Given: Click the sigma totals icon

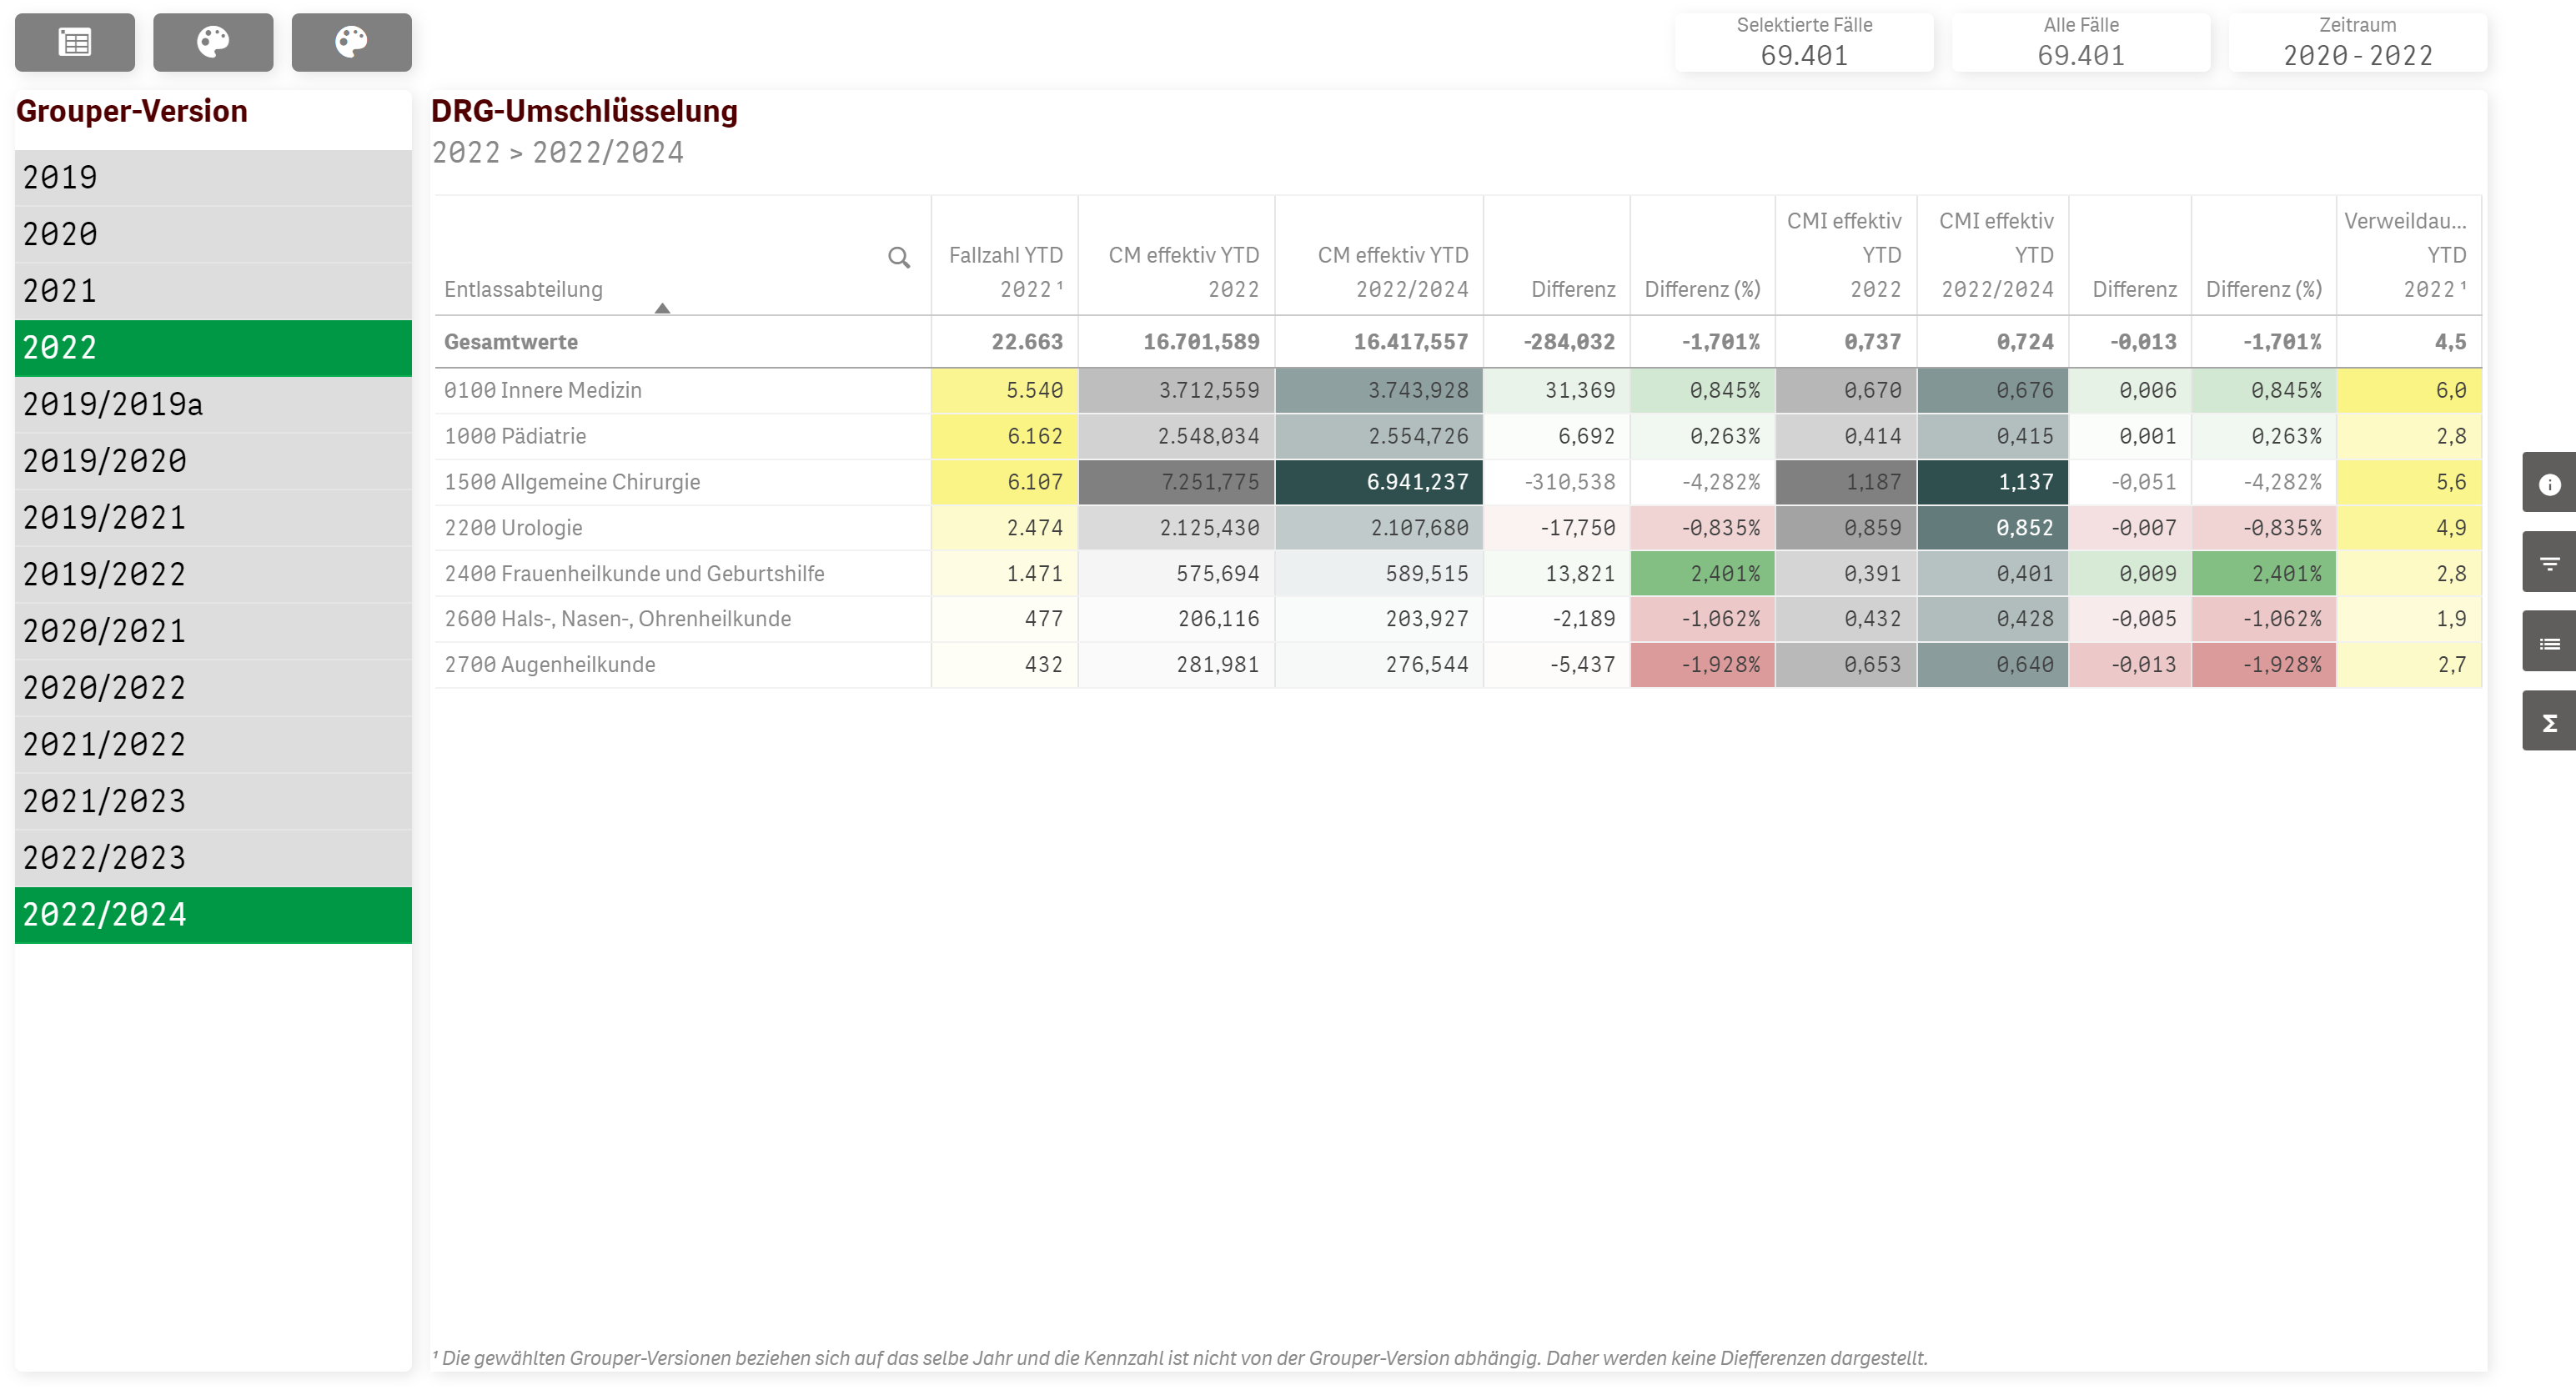Looking at the screenshot, I should click(x=2549, y=722).
